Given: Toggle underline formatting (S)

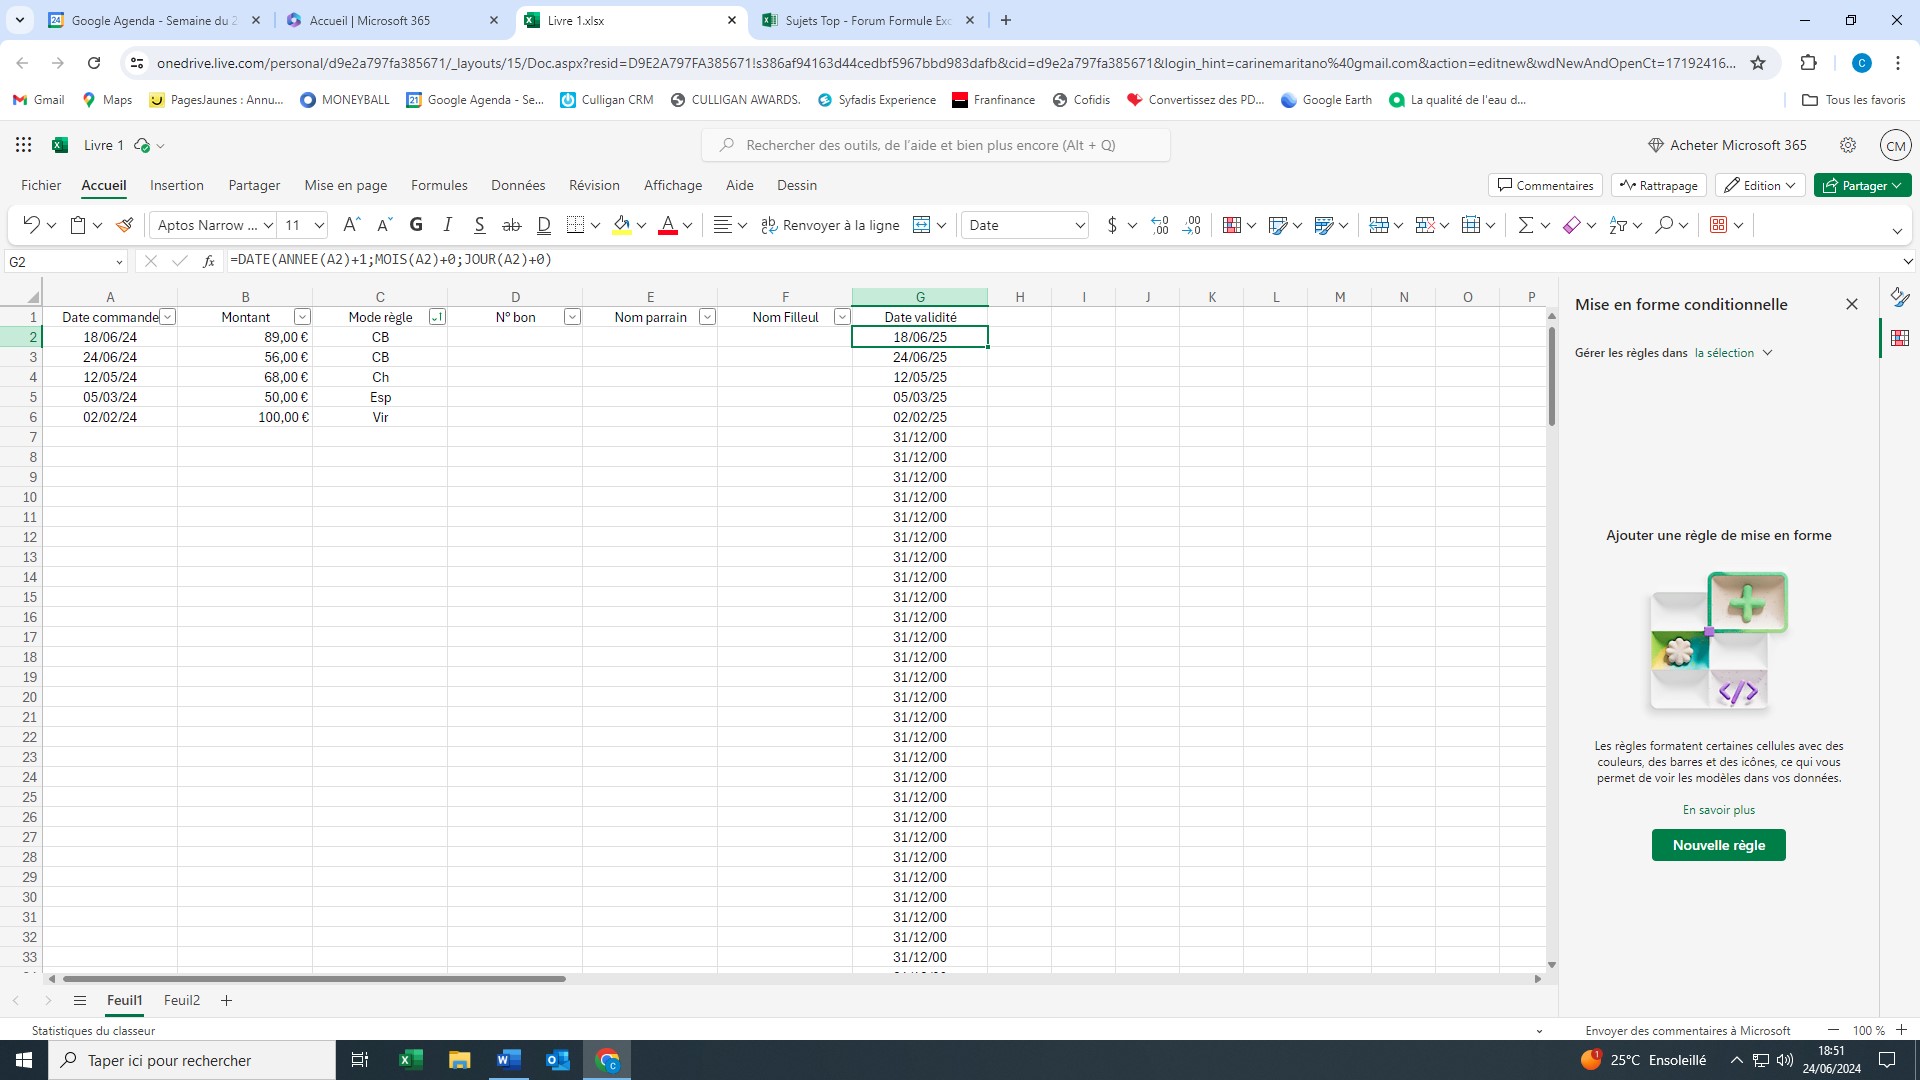Looking at the screenshot, I should coord(480,225).
